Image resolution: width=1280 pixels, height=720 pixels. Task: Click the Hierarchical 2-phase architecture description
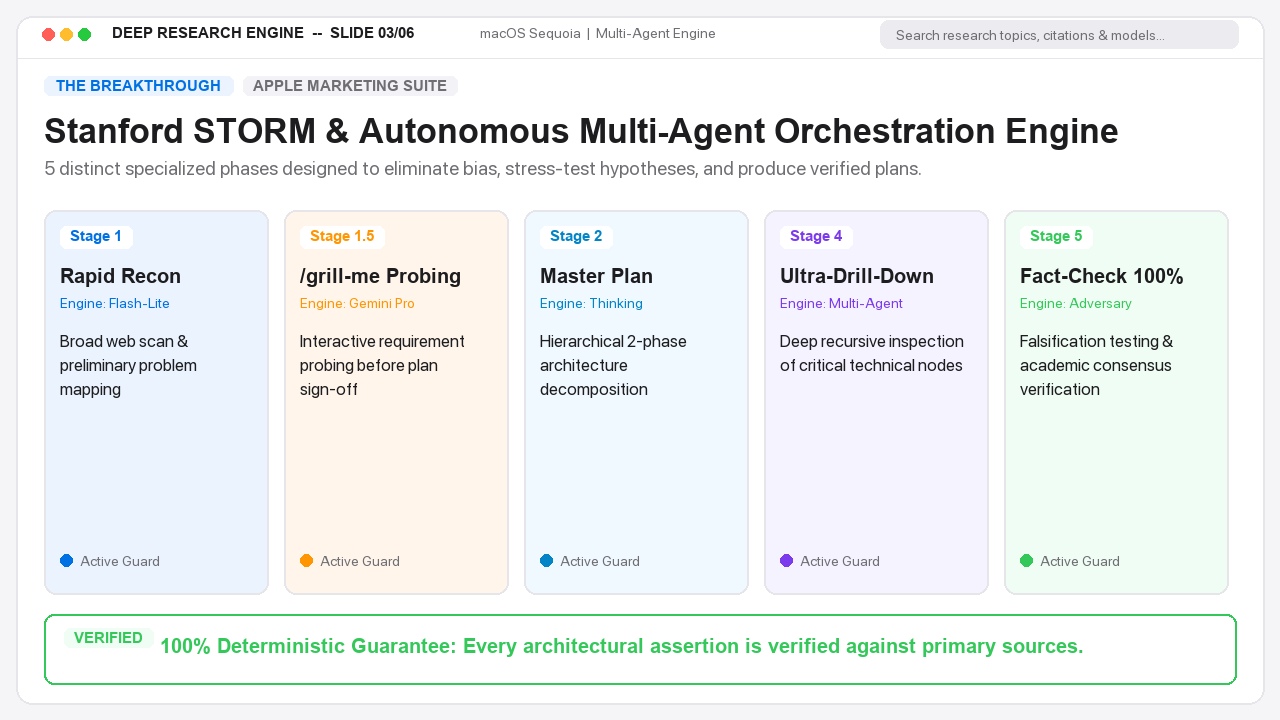coord(613,365)
